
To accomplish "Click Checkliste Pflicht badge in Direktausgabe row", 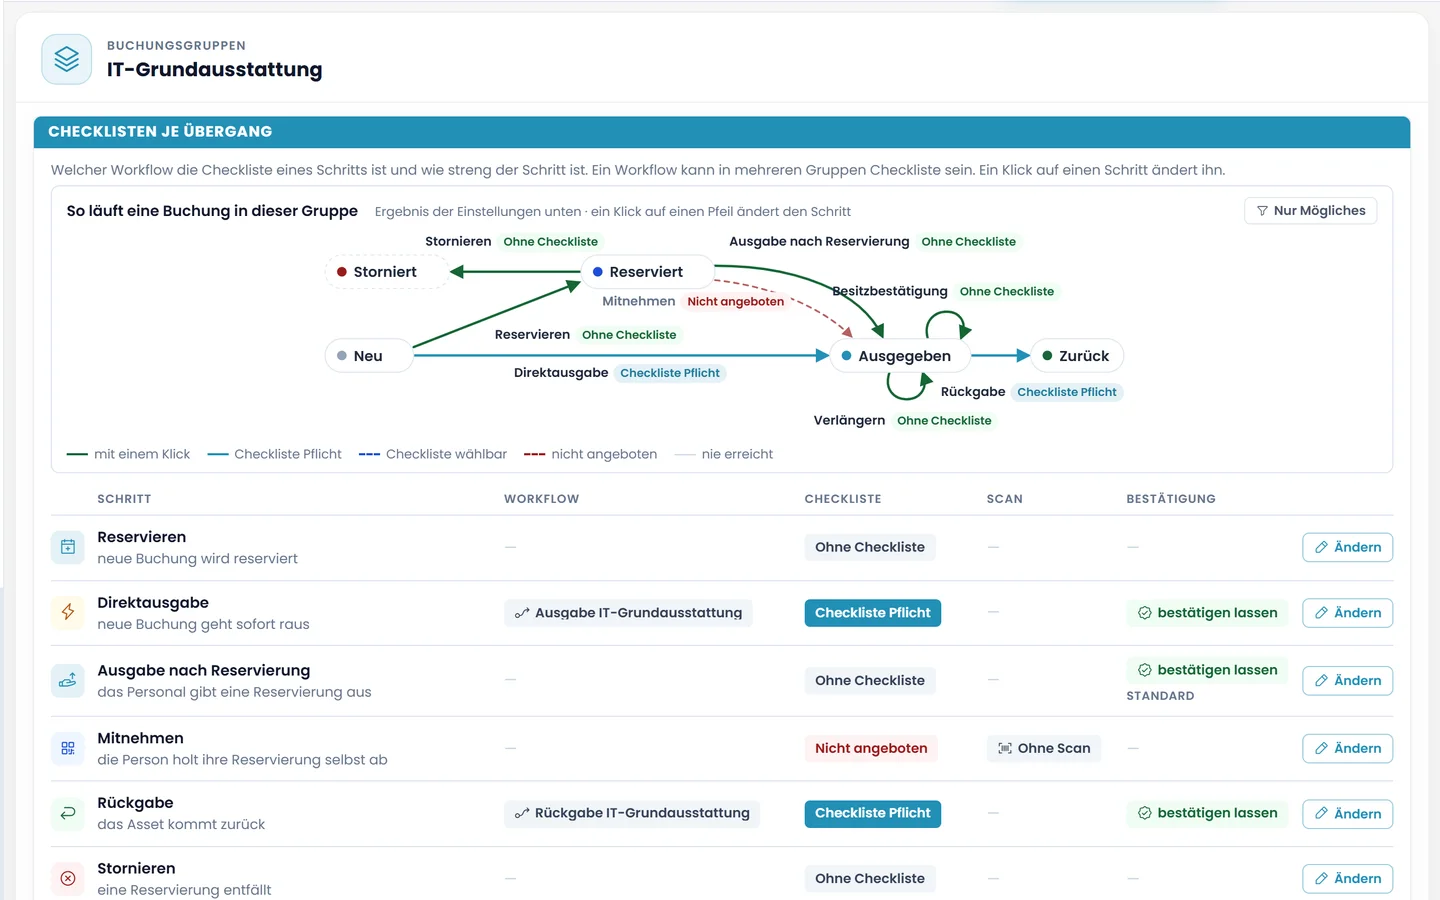I will click(873, 613).
